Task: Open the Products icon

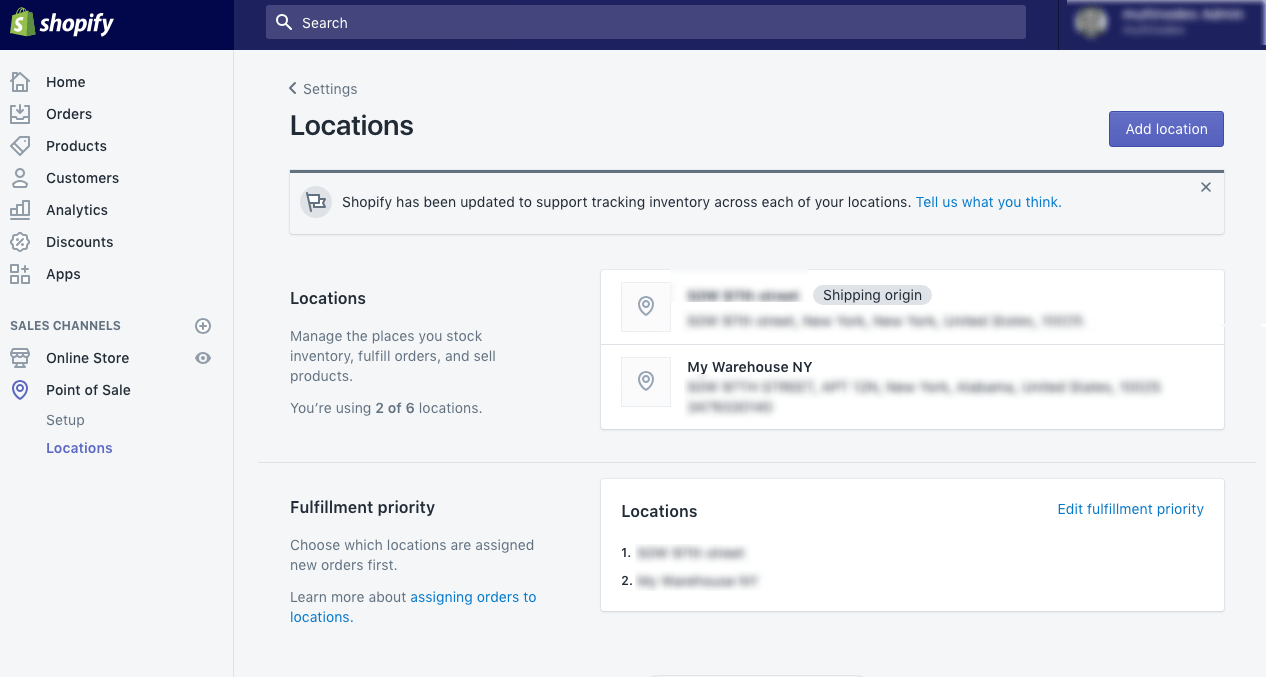Action: [21, 145]
